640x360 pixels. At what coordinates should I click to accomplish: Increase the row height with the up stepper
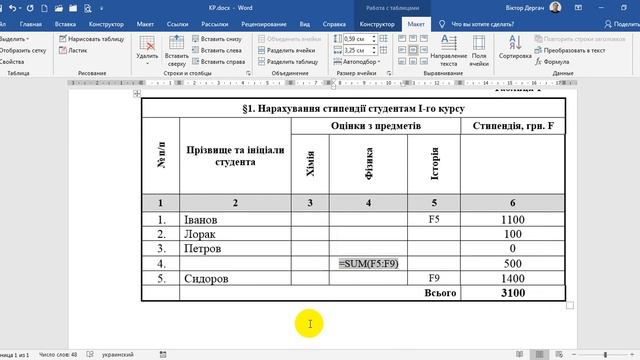[374, 37]
